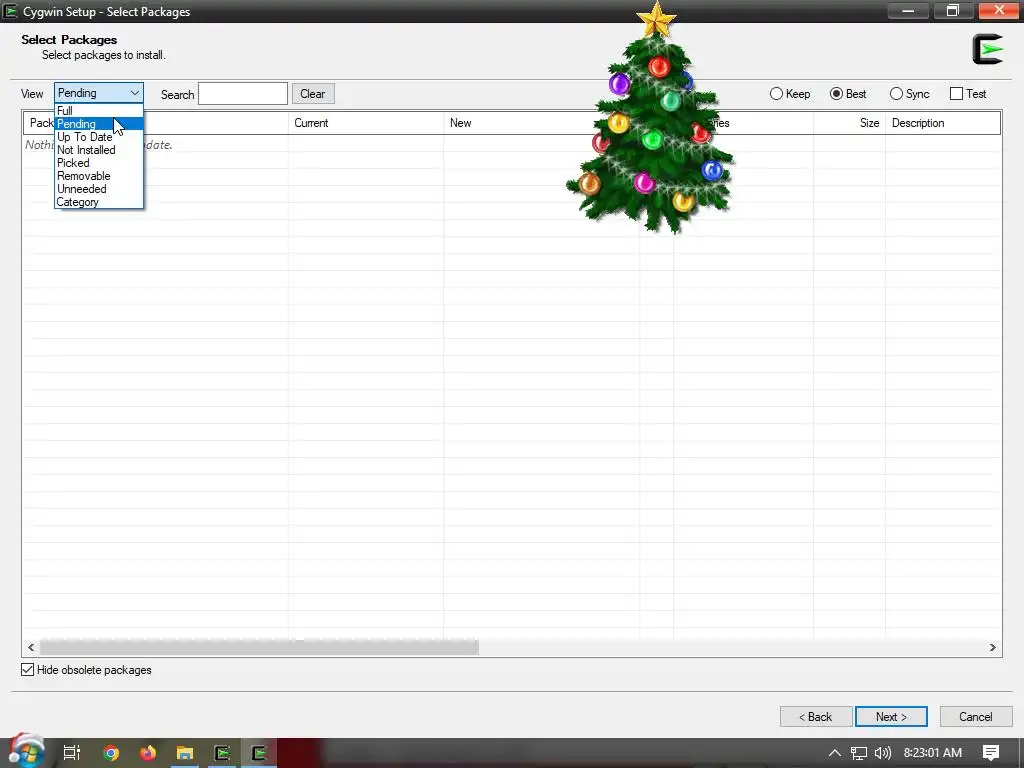
Task: Click the Size column header
Action: pyautogui.click(x=849, y=123)
